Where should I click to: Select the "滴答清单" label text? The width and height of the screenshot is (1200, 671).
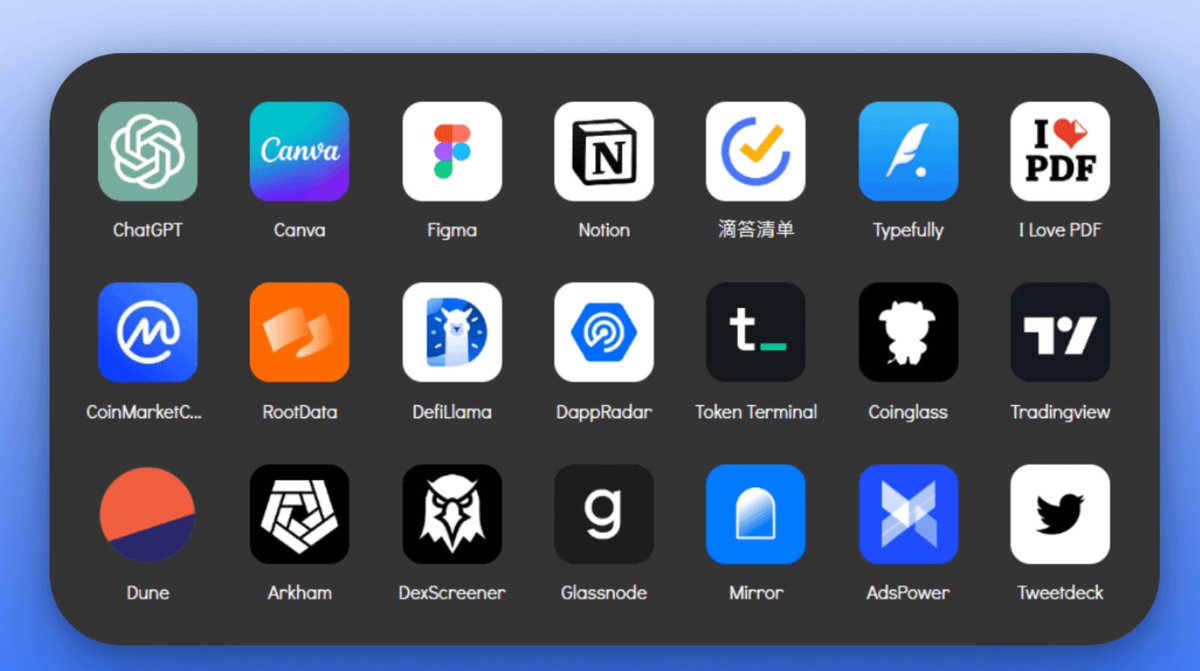click(x=756, y=230)
